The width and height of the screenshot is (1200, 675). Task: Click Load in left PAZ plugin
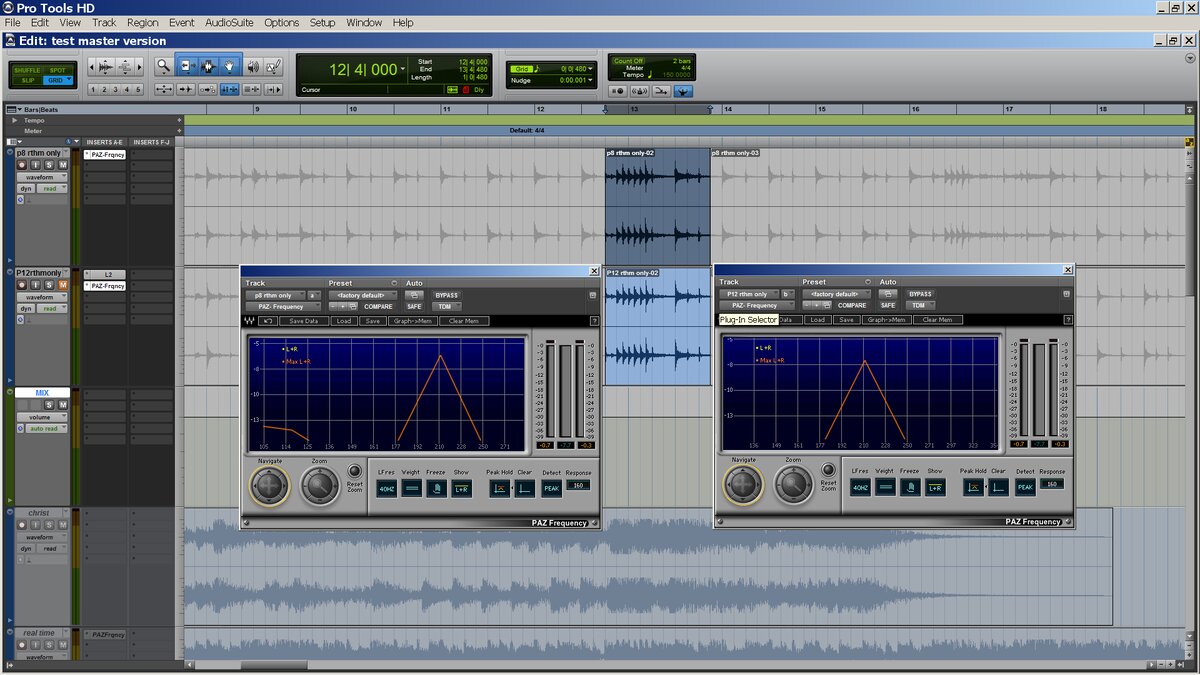344,321
